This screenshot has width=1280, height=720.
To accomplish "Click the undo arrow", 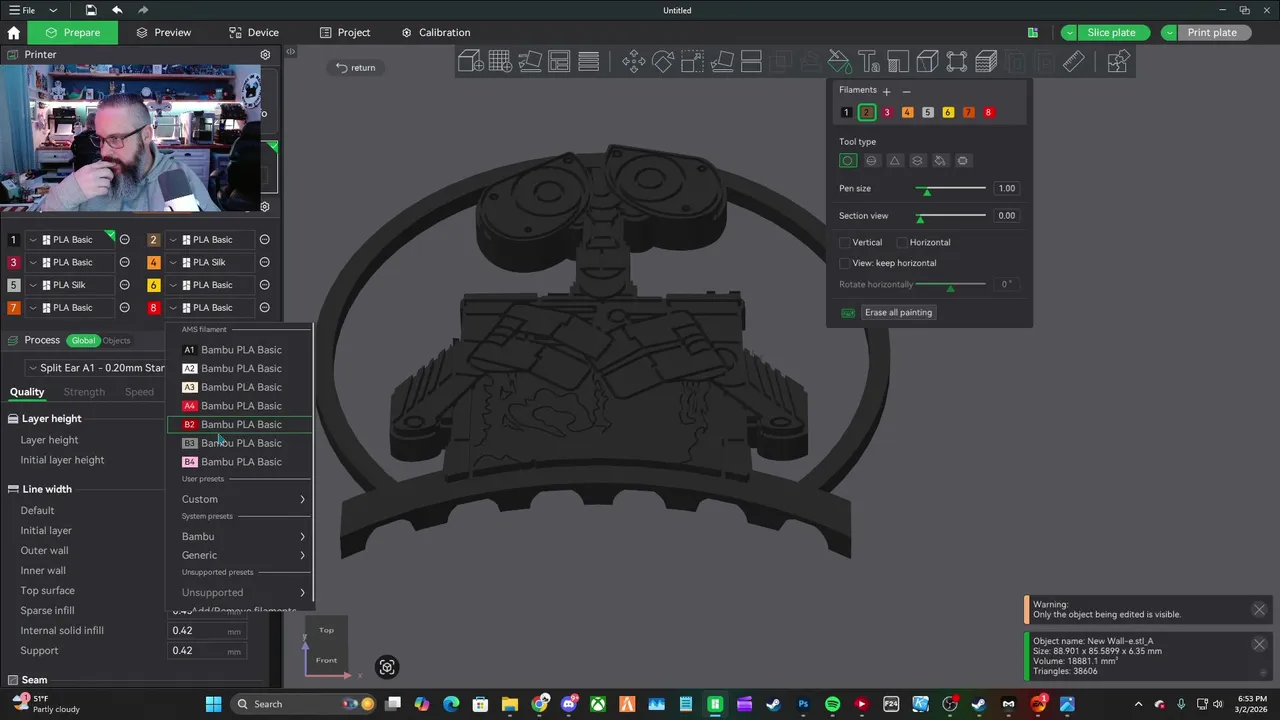I will [x=117, y=10].
